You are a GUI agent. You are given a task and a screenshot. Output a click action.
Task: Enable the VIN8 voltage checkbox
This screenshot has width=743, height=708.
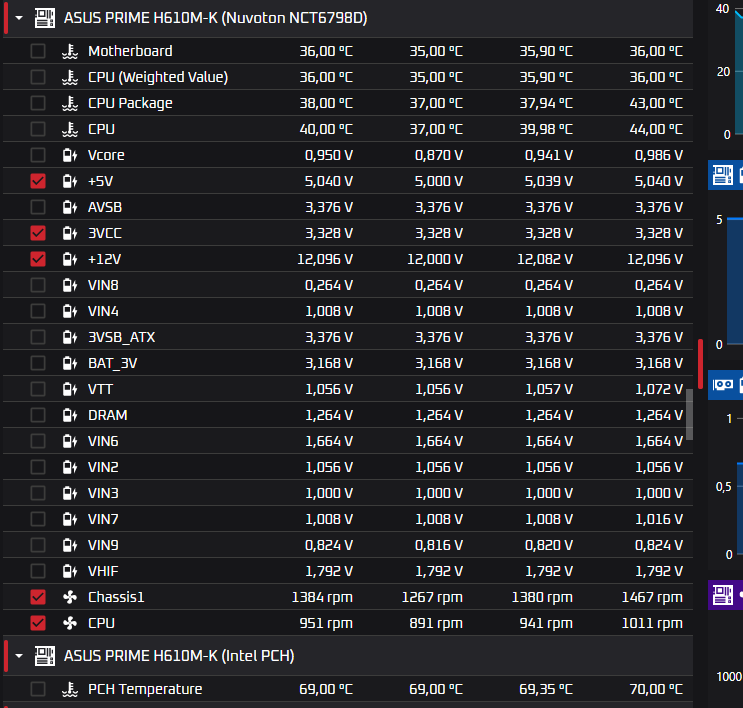38,285
